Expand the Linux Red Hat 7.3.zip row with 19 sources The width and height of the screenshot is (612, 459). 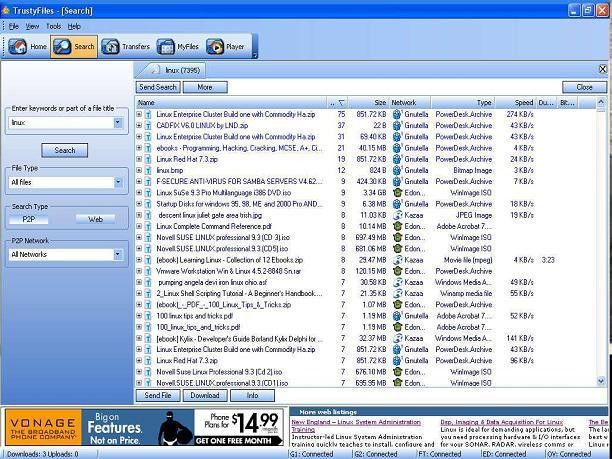click(x=139, y=159)
